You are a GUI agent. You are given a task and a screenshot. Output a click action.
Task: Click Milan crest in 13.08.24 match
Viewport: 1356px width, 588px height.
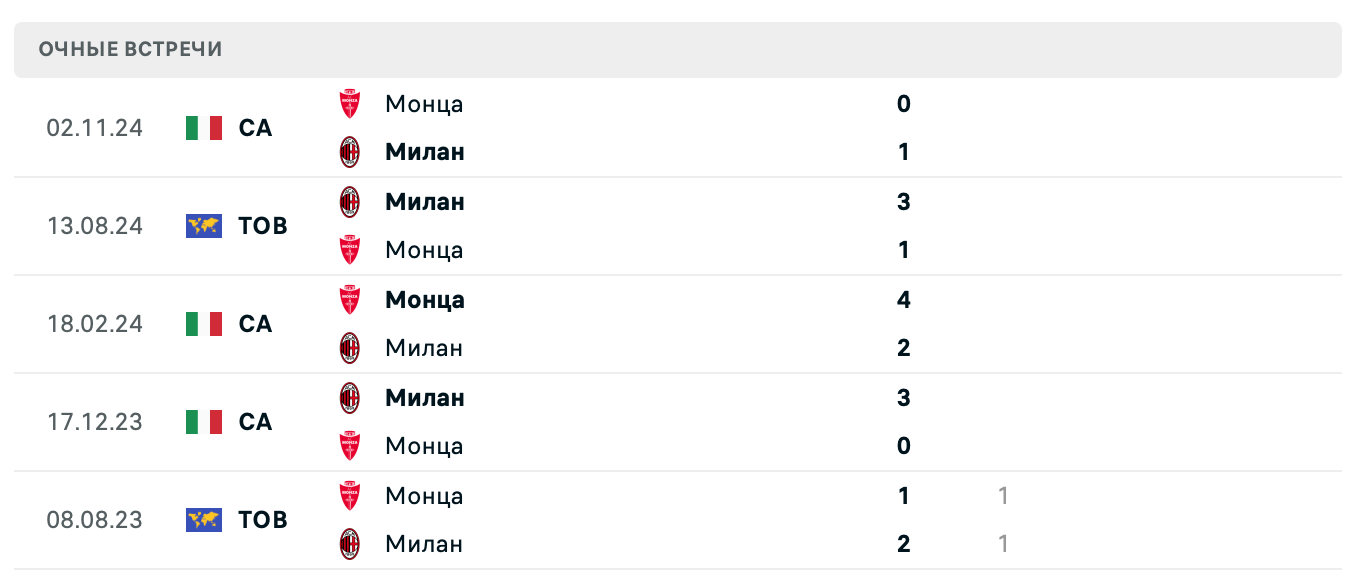coord(349,202)
